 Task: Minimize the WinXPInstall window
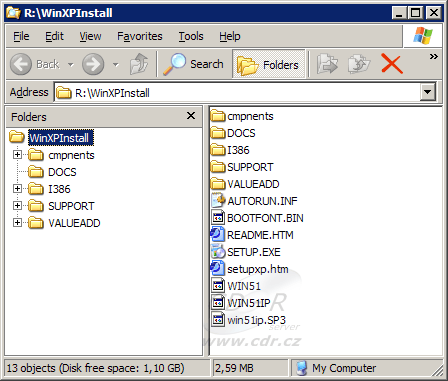[399, 13]
